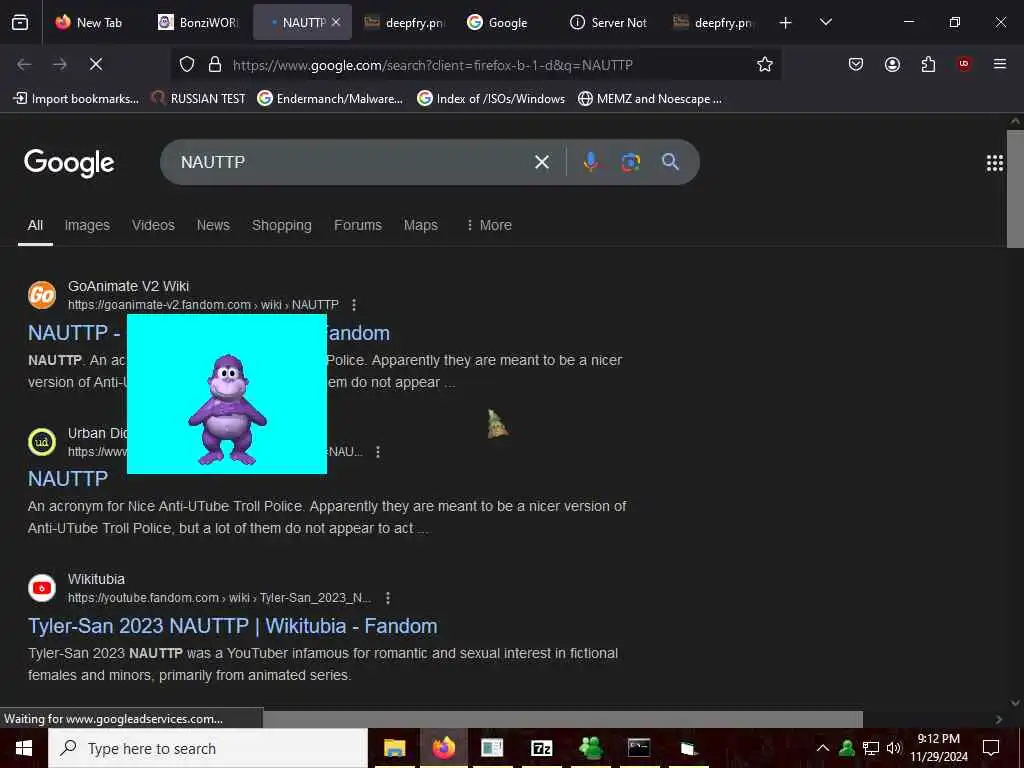View site security padlock info
The image size is (1024, 768).
[214, 65]
